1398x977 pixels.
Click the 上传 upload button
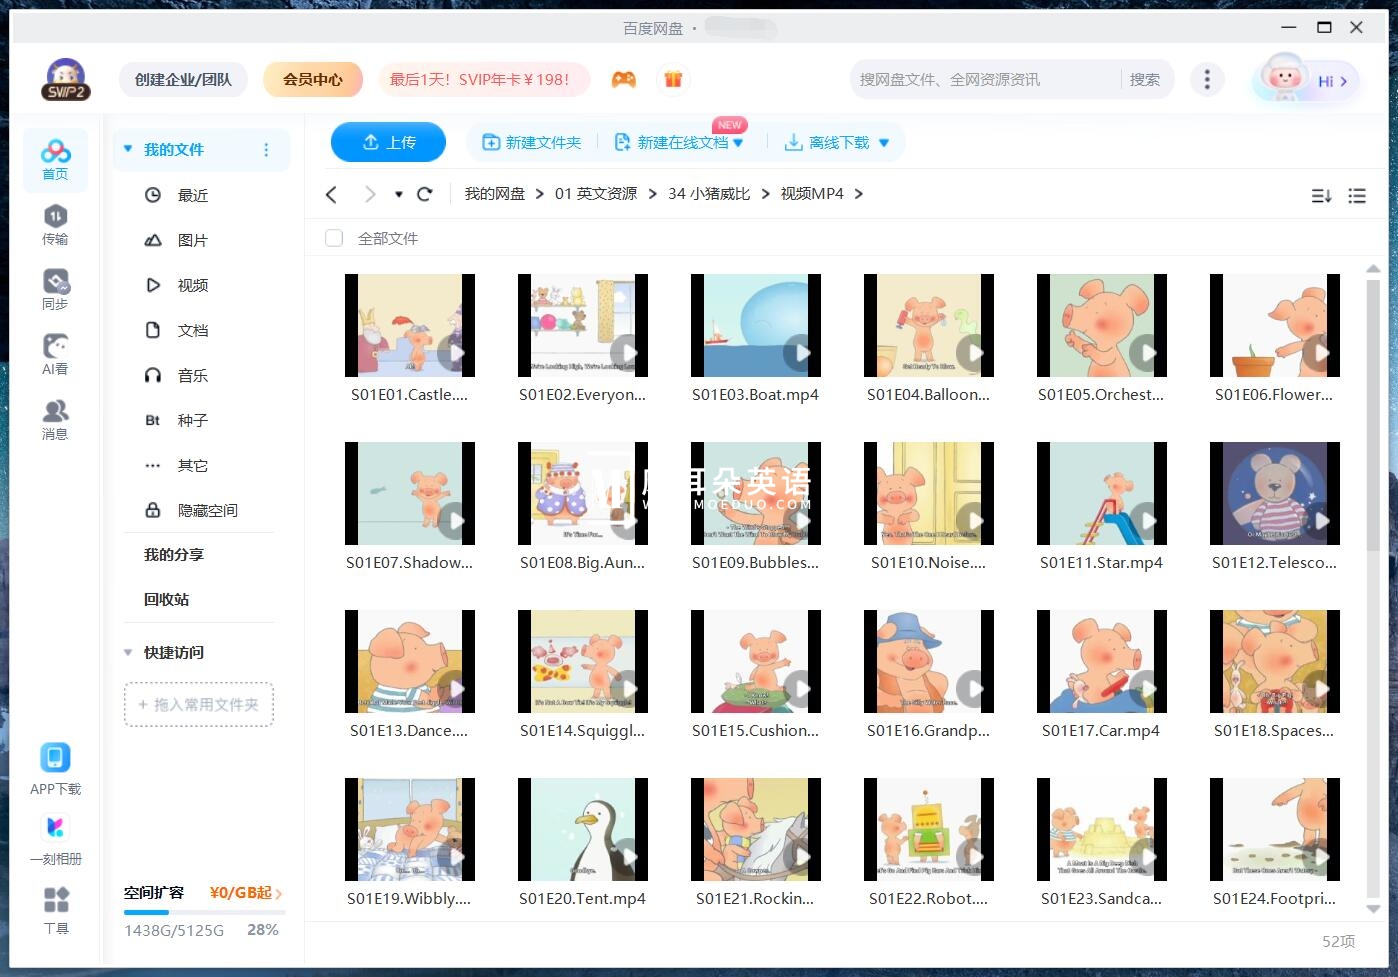tap(388, 142)
